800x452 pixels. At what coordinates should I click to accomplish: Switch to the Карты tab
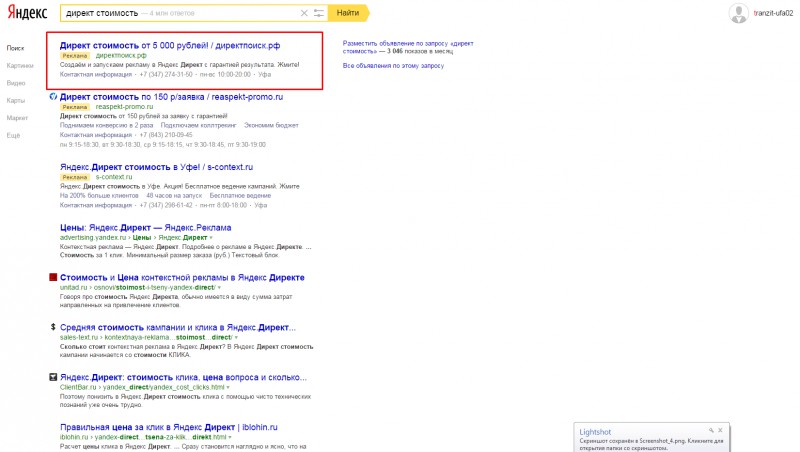pos(16,100)
